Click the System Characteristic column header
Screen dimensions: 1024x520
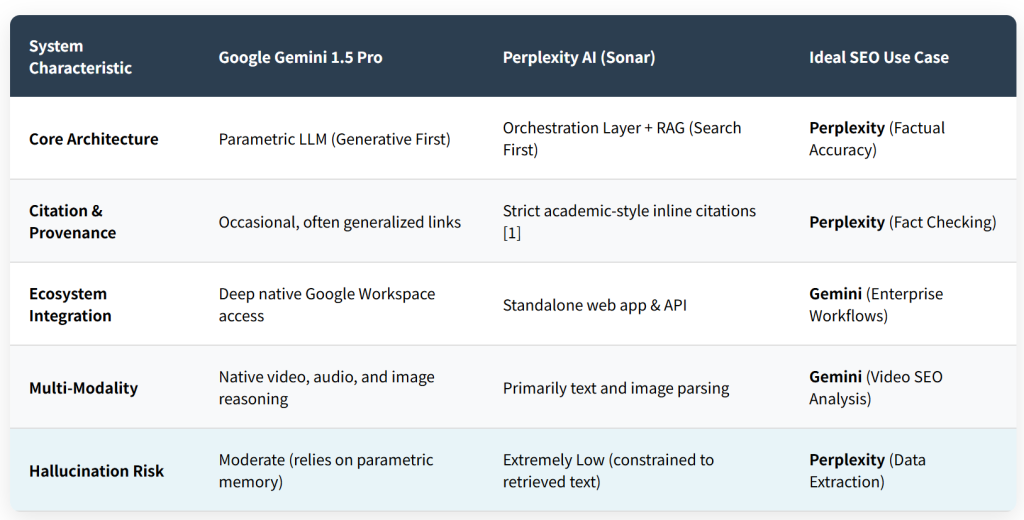click(x=80, y=57)
